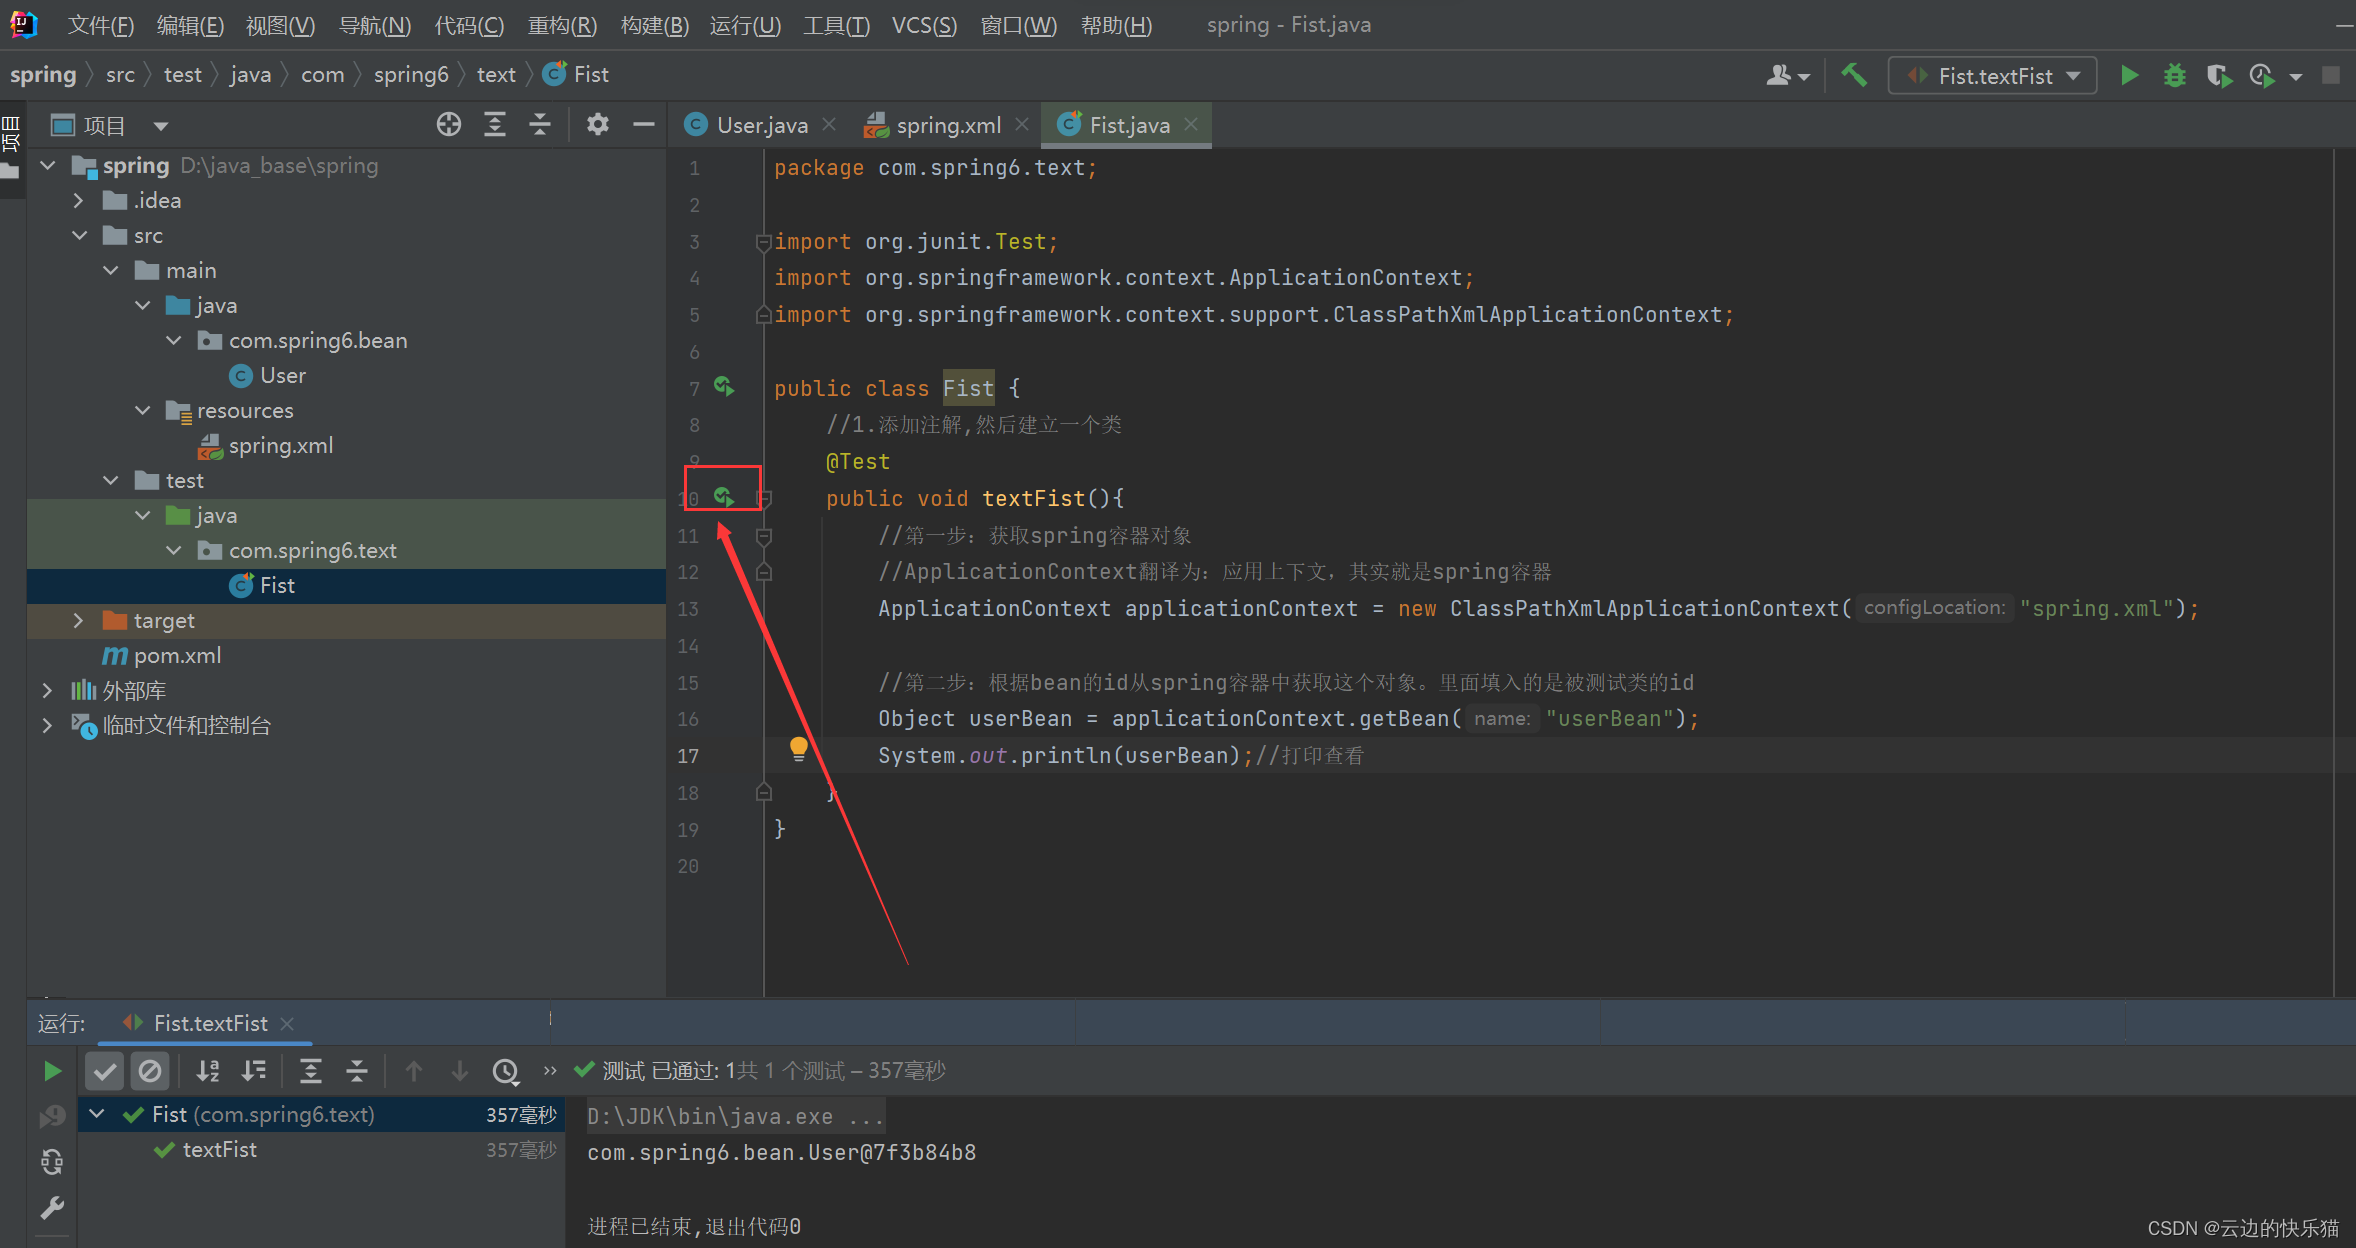Collapse the main folder
This screenshot has width=2356, height=1248.
pyautogui.click(x=111, y=271)
